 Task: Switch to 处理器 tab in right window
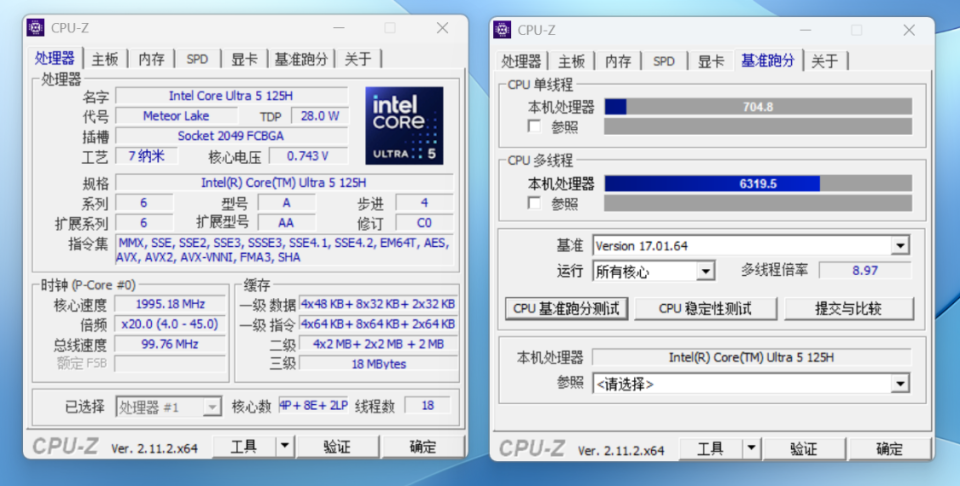point(521,61)
